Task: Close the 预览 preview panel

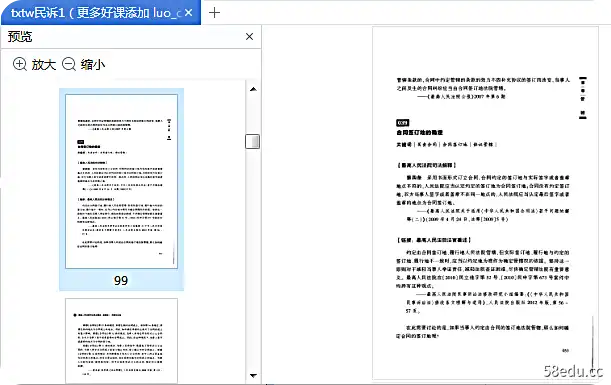Action: point(249,37)
